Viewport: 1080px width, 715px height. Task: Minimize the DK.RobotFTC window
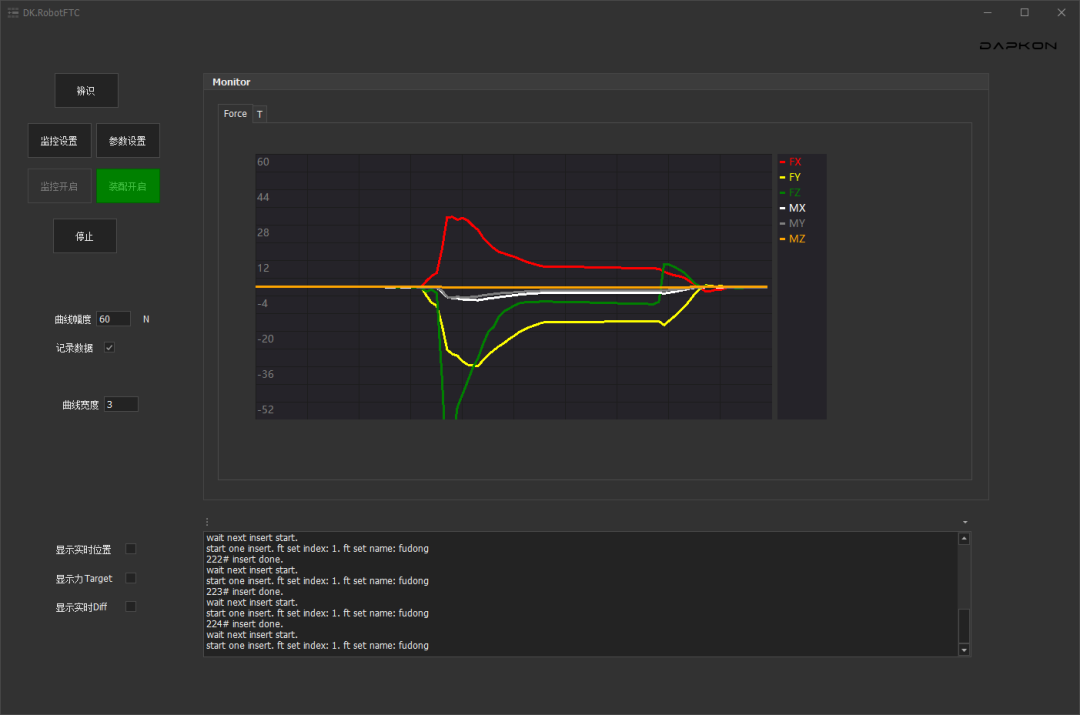(988, 12)
